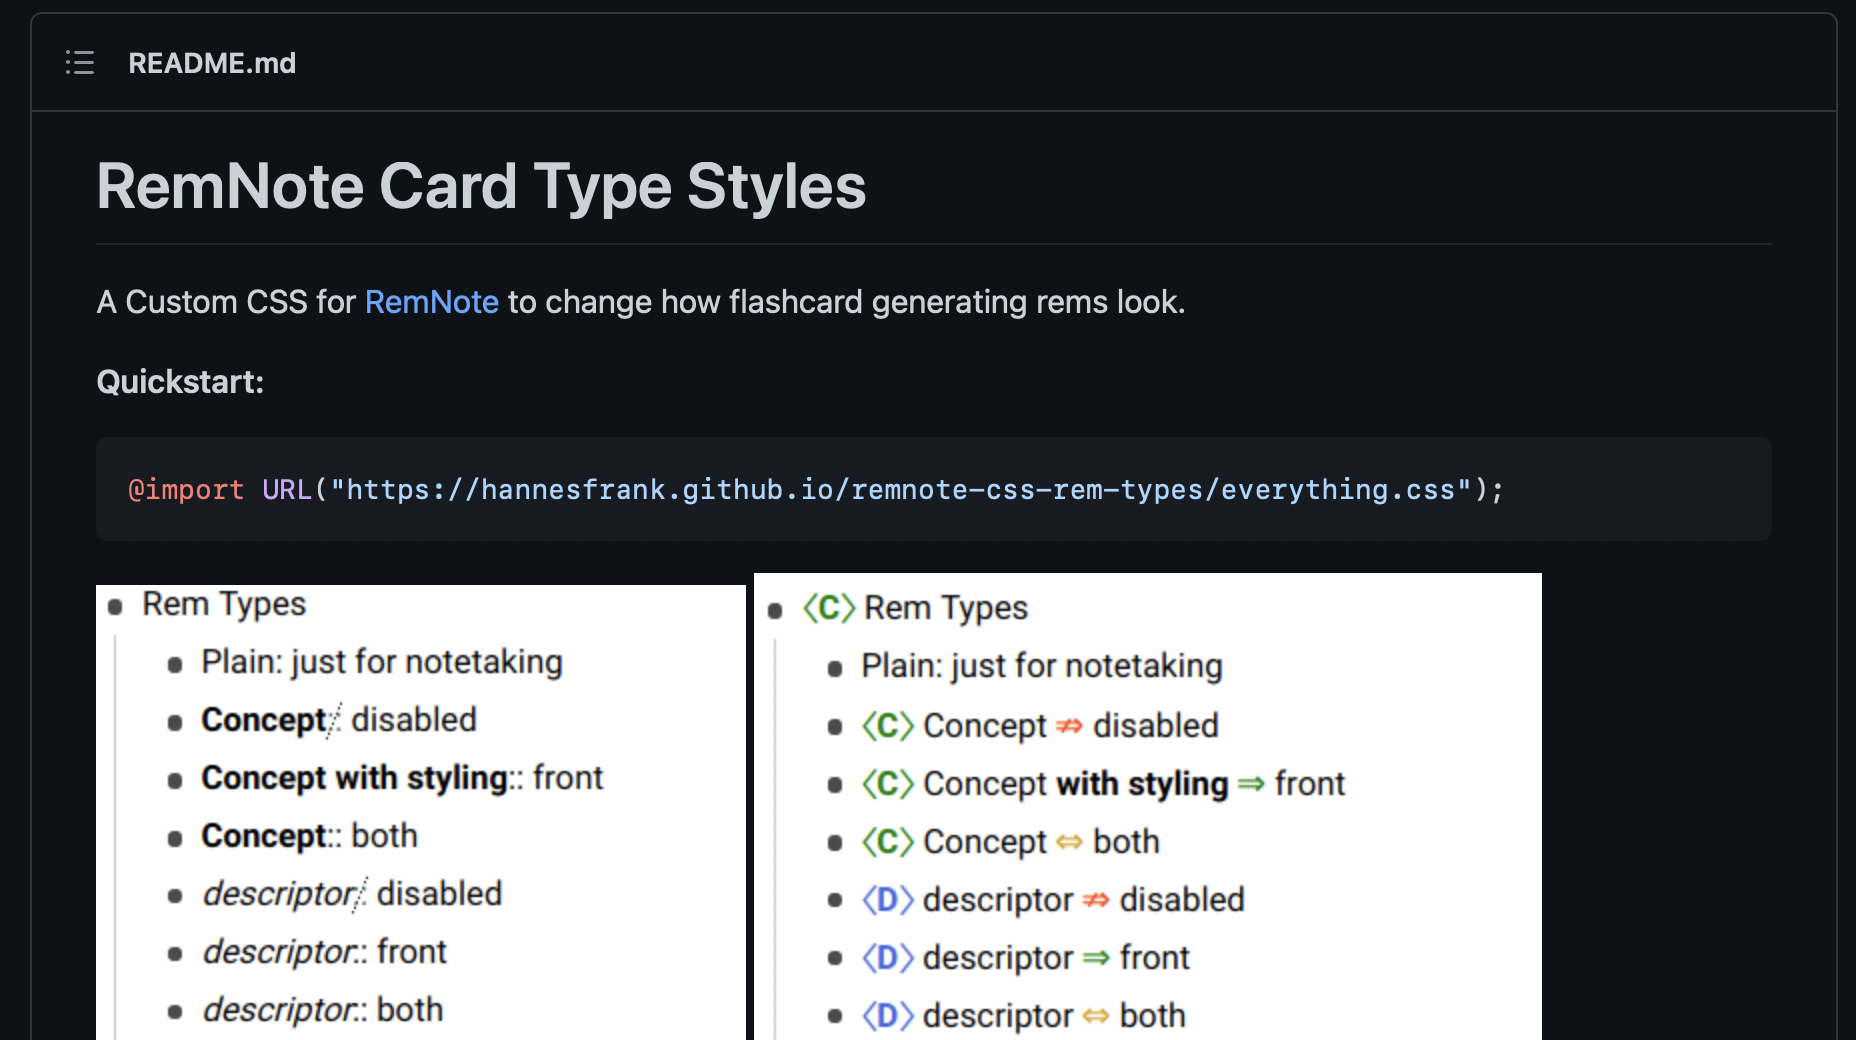Click the README.md file title
This screenshot has height=1040, width=1856.
tap(212, 63)
